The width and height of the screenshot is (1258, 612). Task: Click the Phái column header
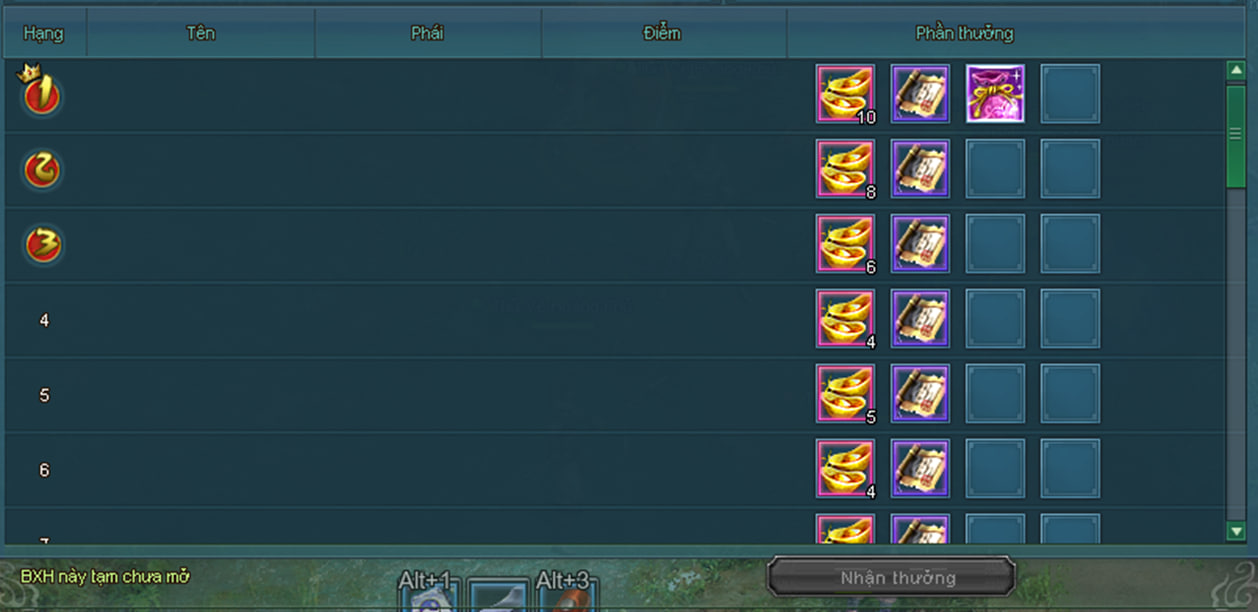point(428,34)
